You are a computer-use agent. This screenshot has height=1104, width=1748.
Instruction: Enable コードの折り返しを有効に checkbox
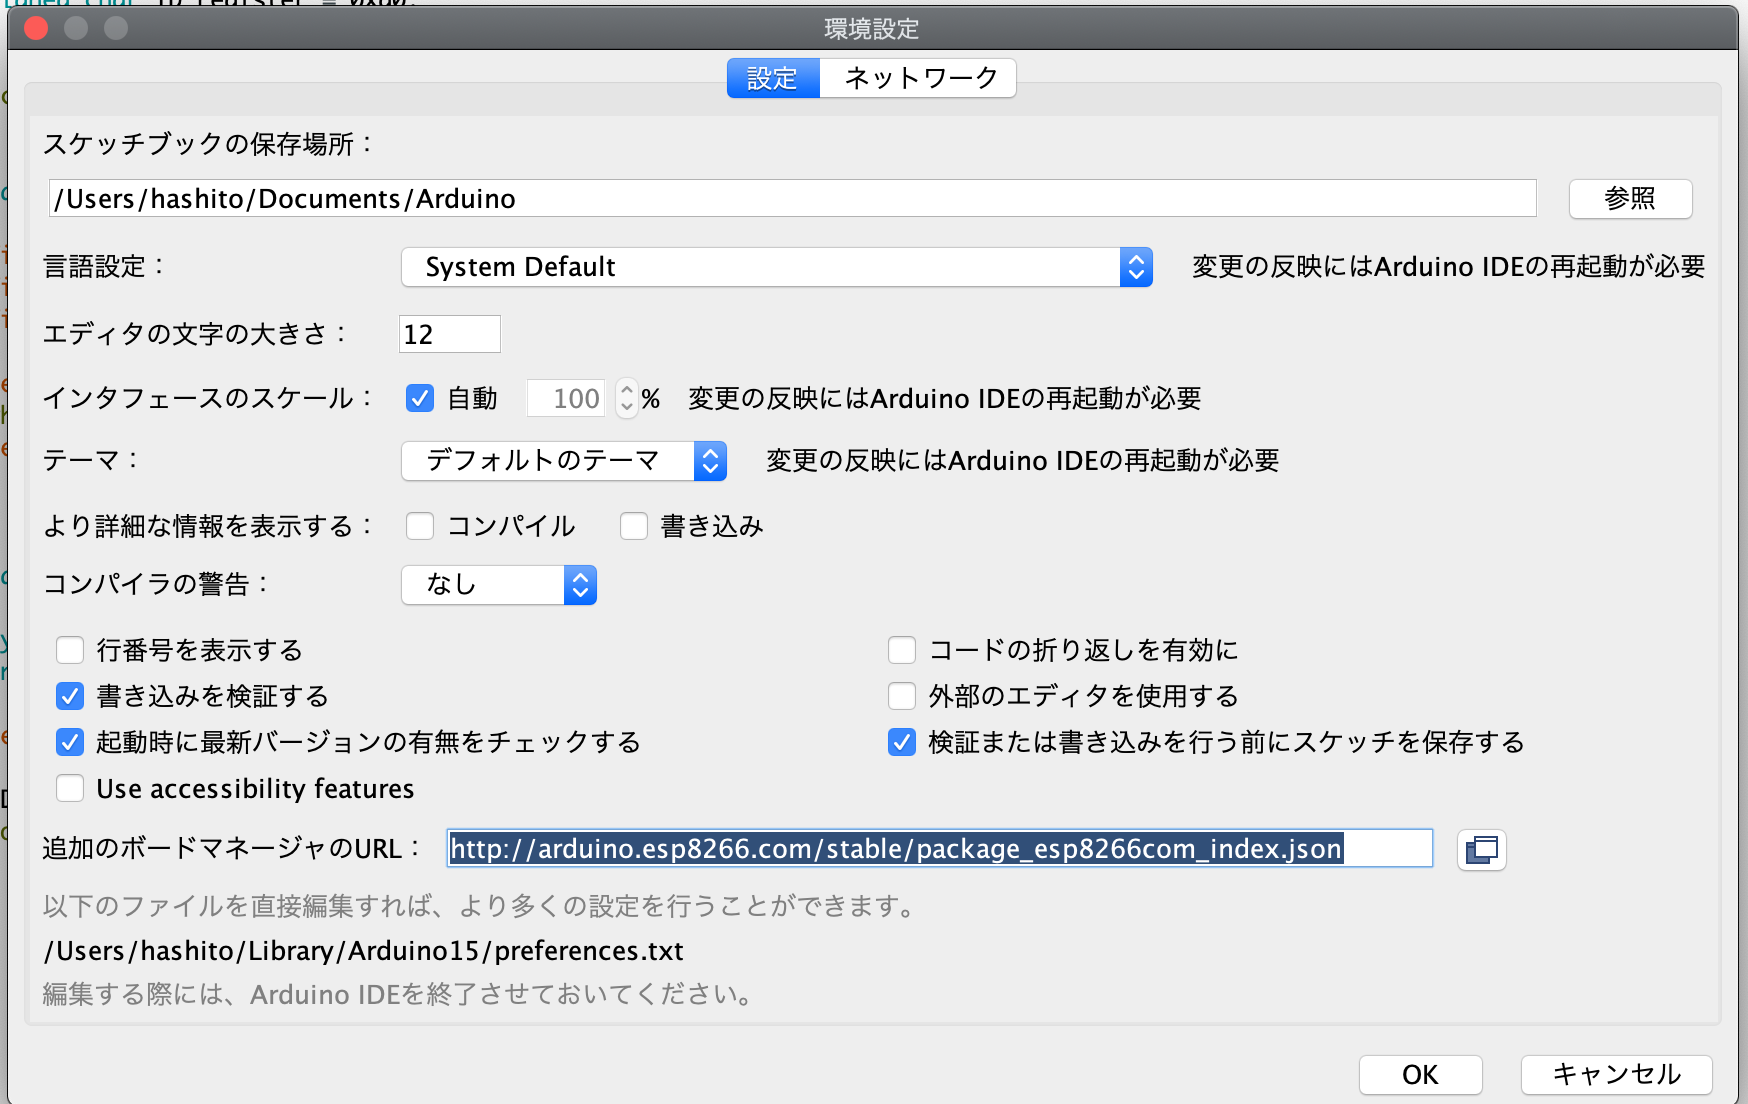[902, 651]
